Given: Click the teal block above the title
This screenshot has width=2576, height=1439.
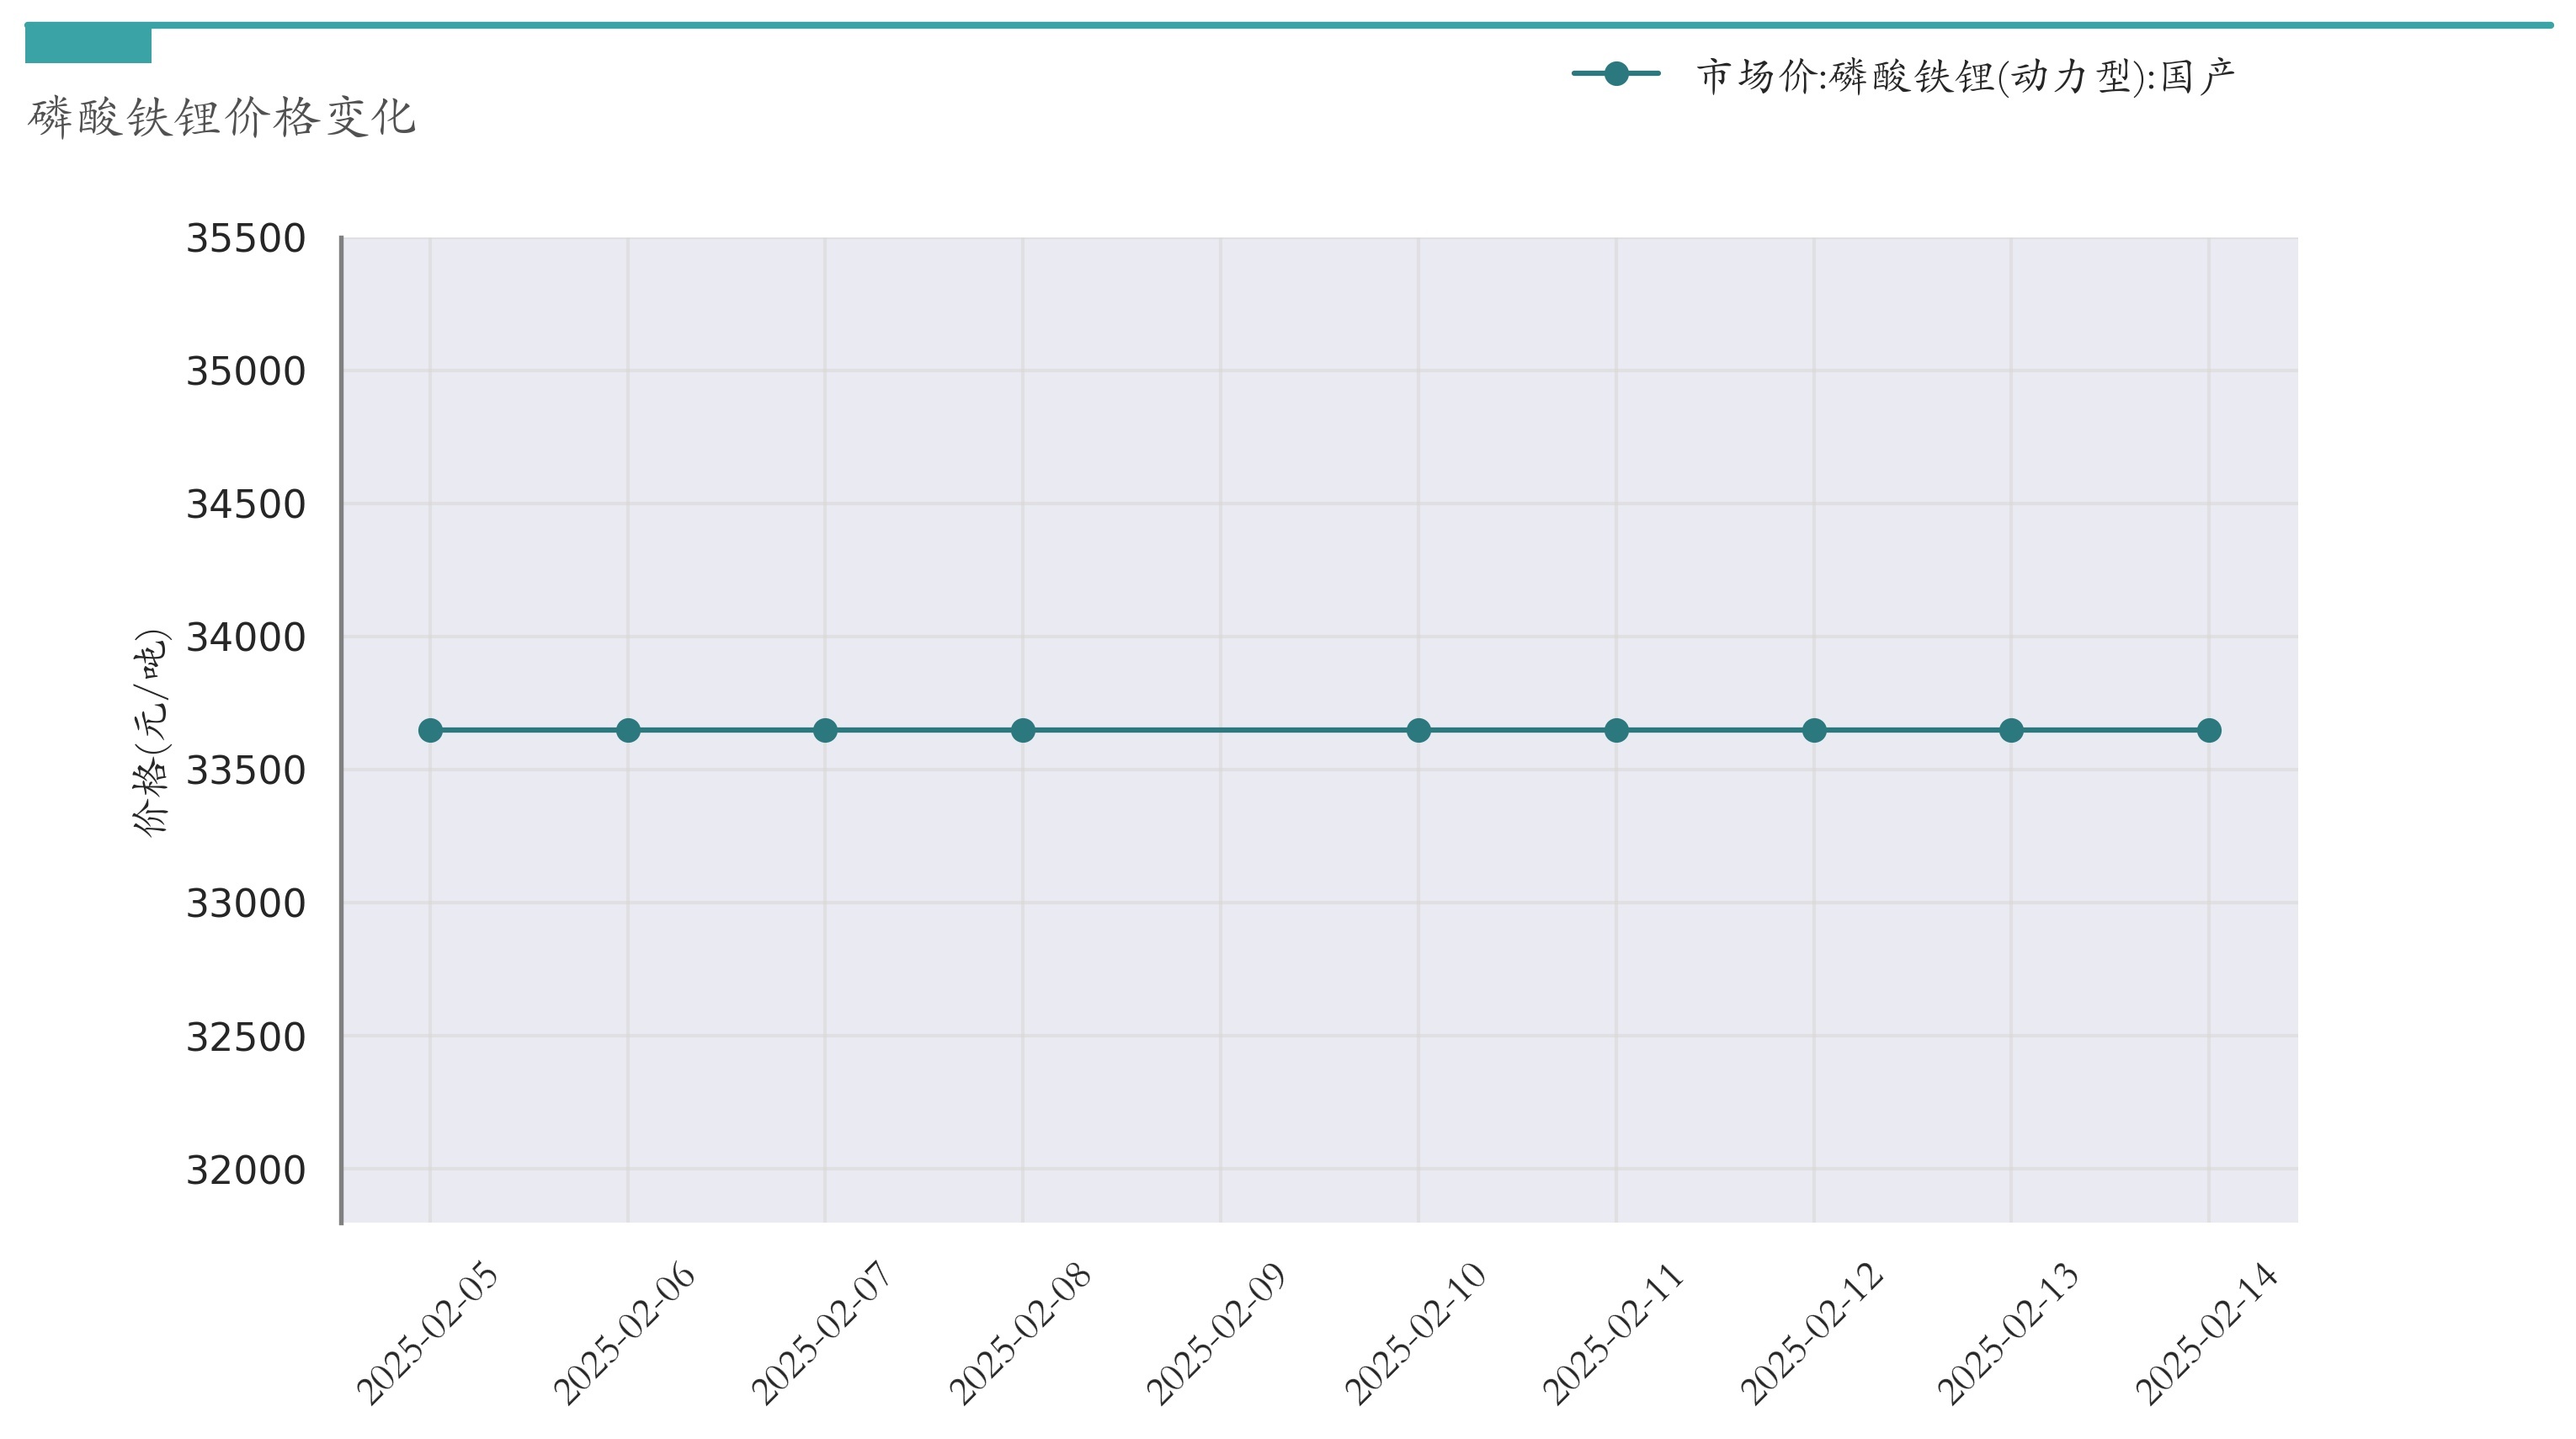Looking at the screenshot, I should [88, 45].
